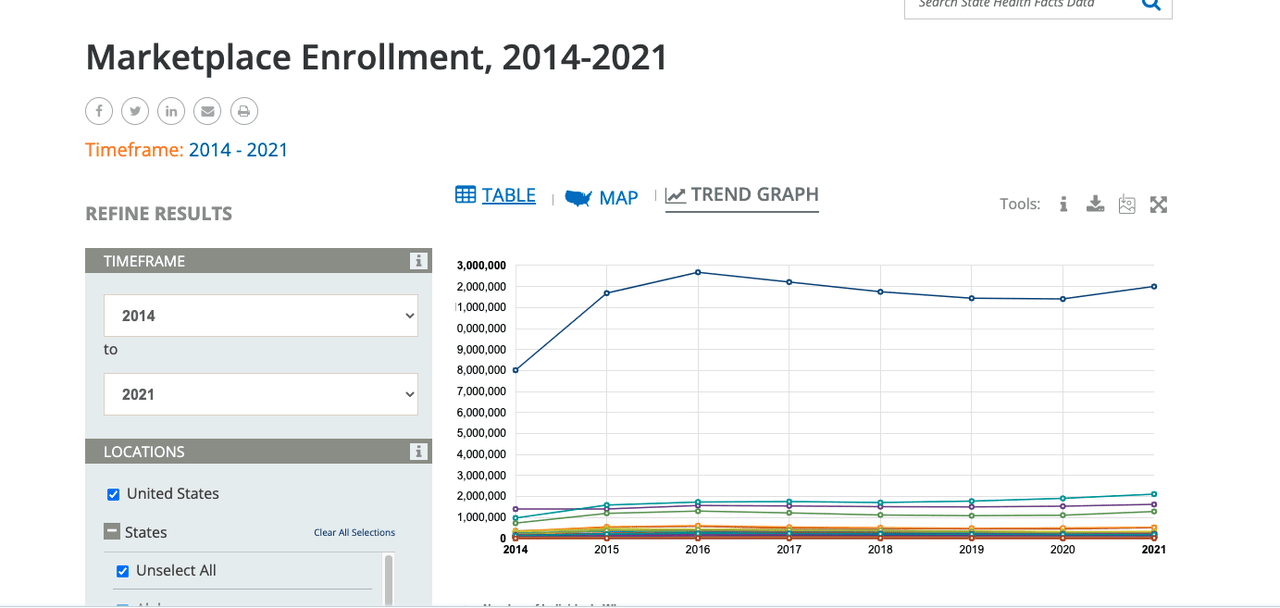Print page using printer icon

coord(244,111)
